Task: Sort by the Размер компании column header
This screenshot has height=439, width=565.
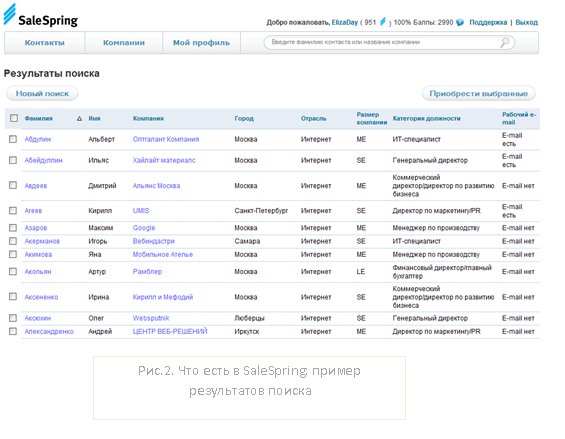Action: (x=372, y=119)
